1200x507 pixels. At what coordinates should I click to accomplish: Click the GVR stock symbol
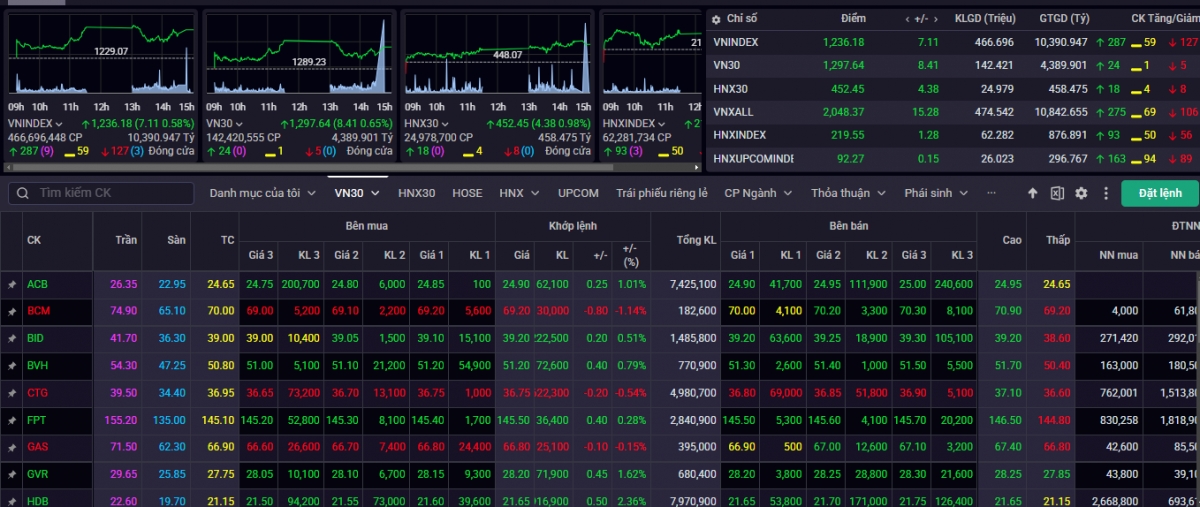point(37,474)
